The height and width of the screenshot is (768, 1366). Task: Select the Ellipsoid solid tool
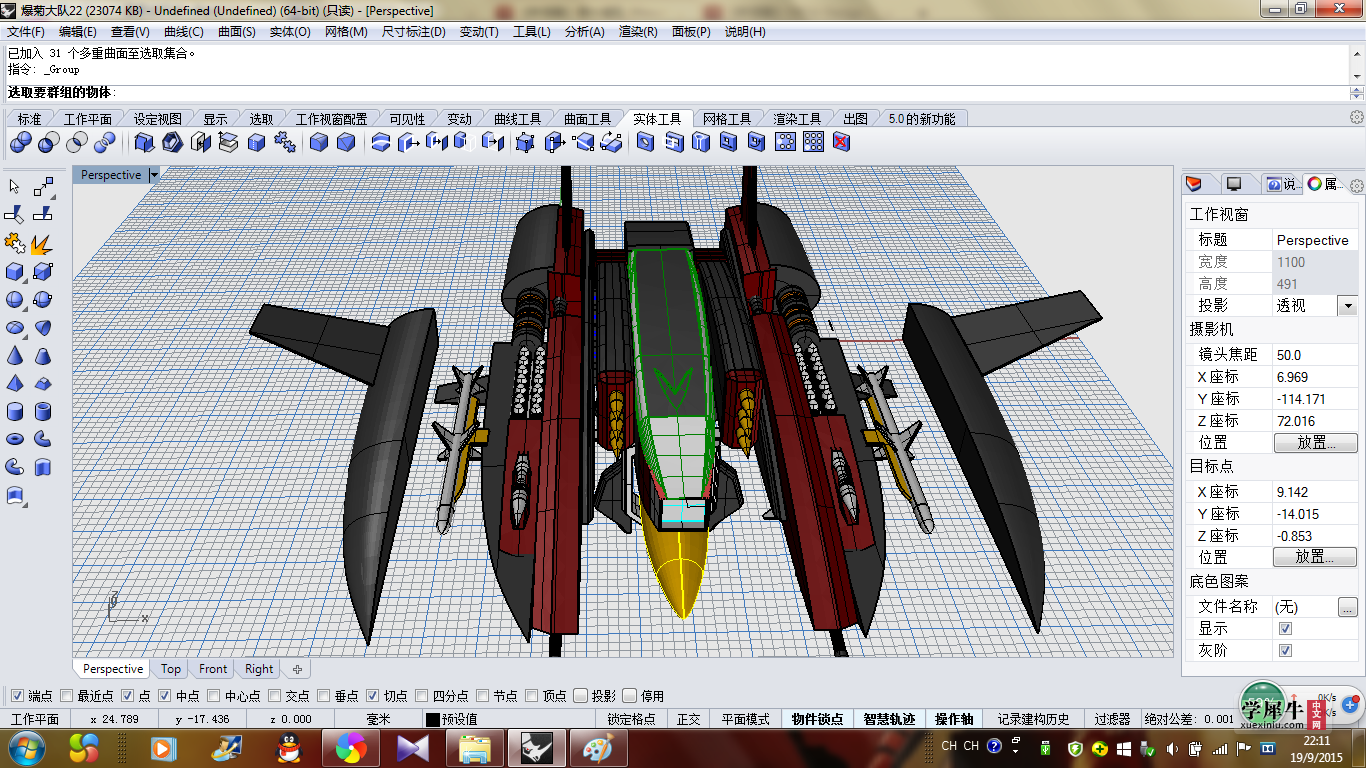14,327
